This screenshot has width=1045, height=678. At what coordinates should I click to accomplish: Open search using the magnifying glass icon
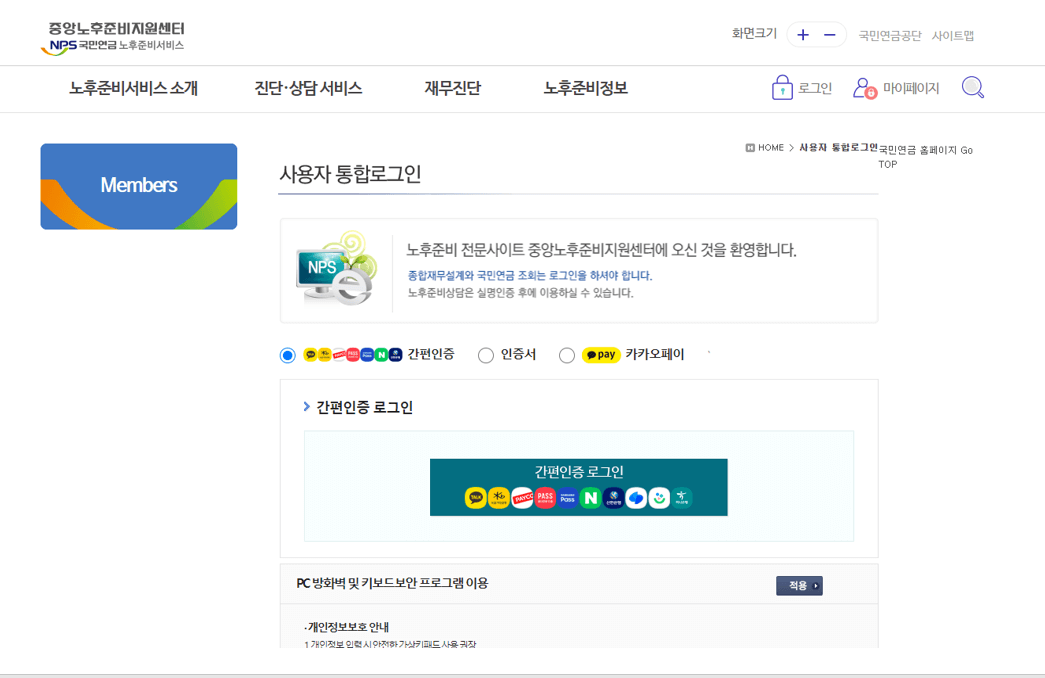[x=971, y=88]
